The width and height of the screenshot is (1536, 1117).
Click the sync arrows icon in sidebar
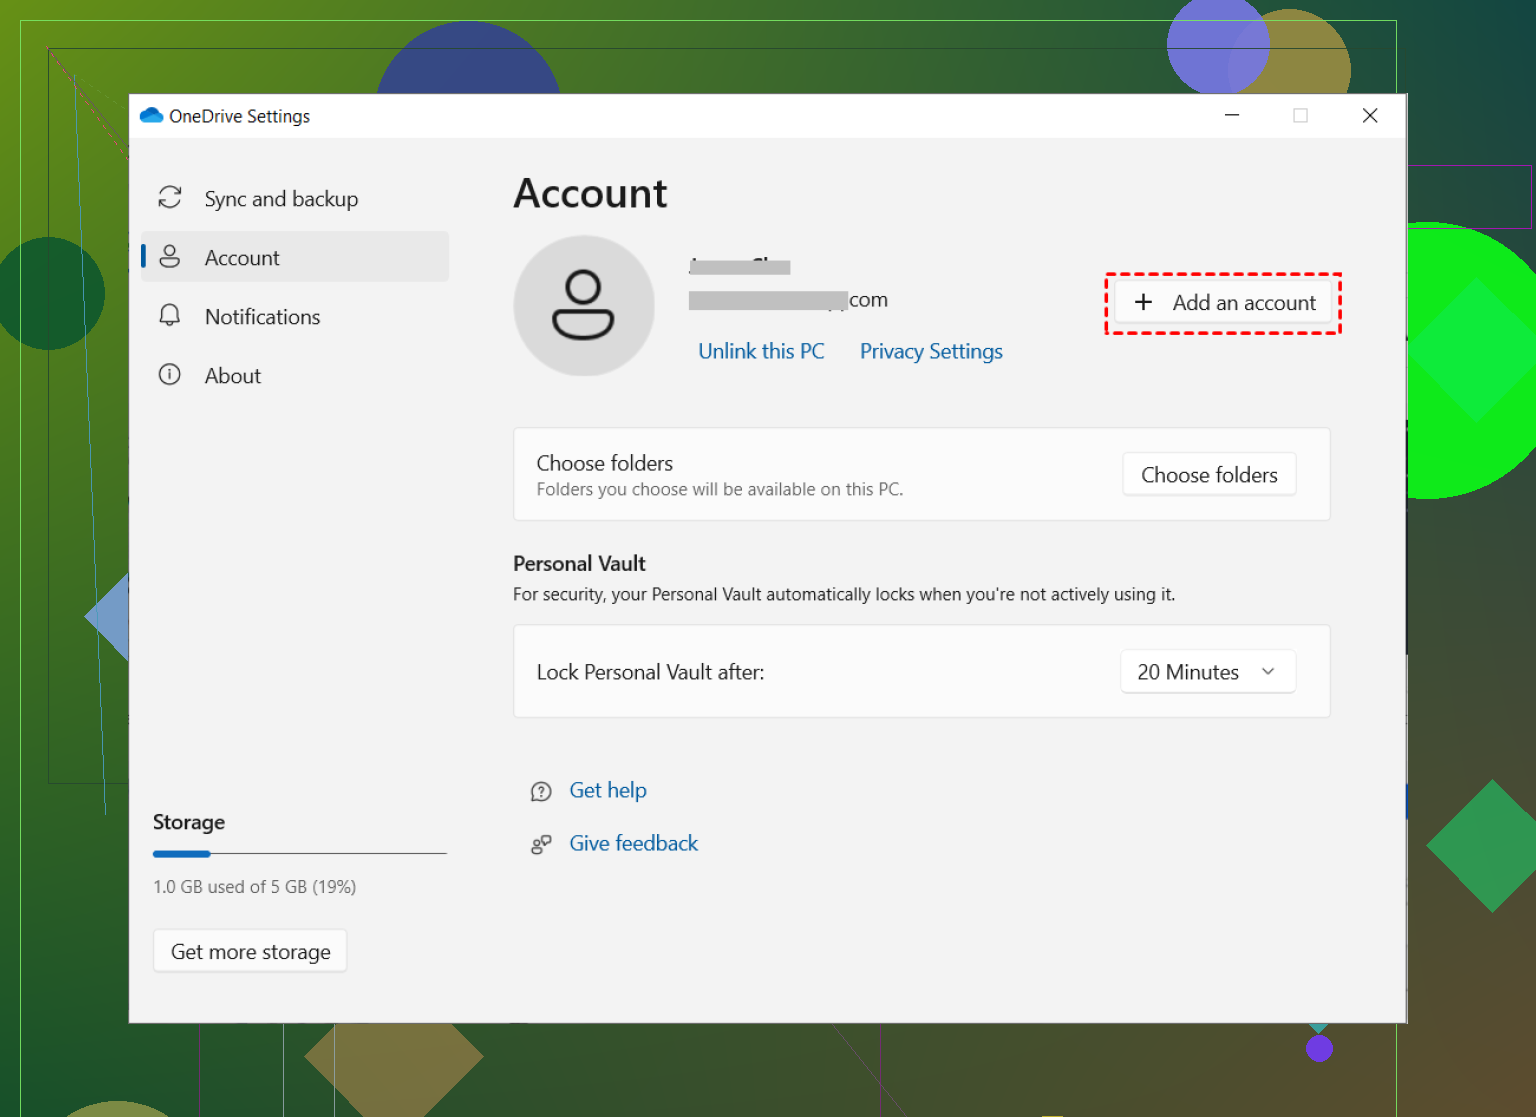point(170,198)
